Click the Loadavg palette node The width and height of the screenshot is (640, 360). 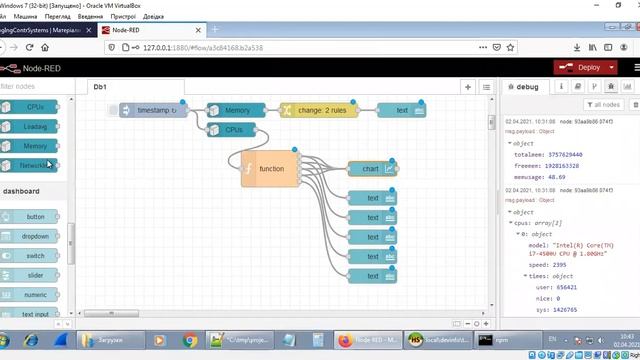(x=29, y=127)
